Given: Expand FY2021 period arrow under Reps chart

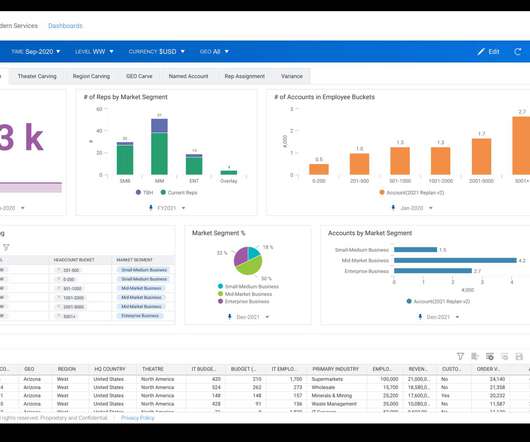Looking at the screenshot, I should pyautogui.click(x=183, y=208).
